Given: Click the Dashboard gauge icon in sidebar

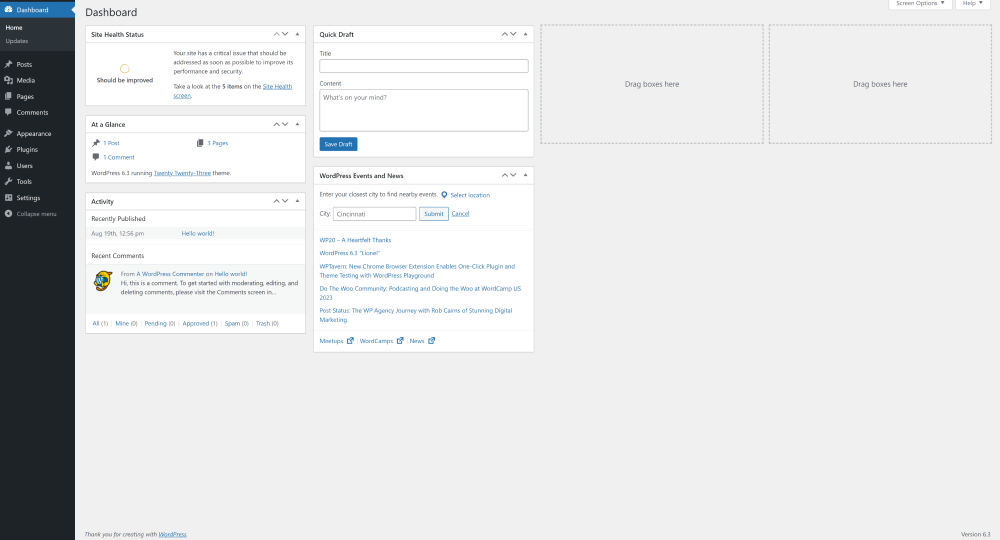Looking at the screenshot, I should [8, 10].
